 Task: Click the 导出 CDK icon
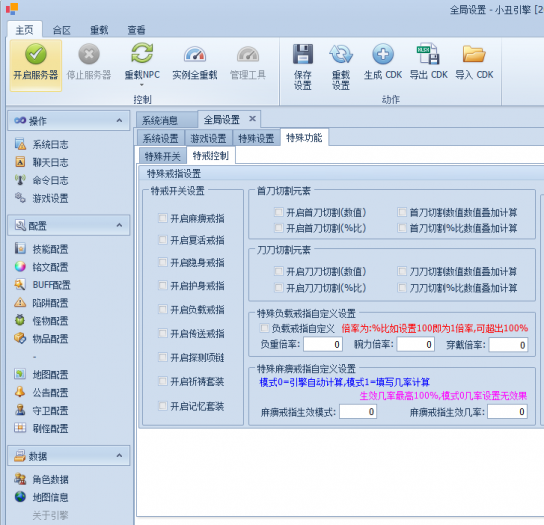click(428, 53)
